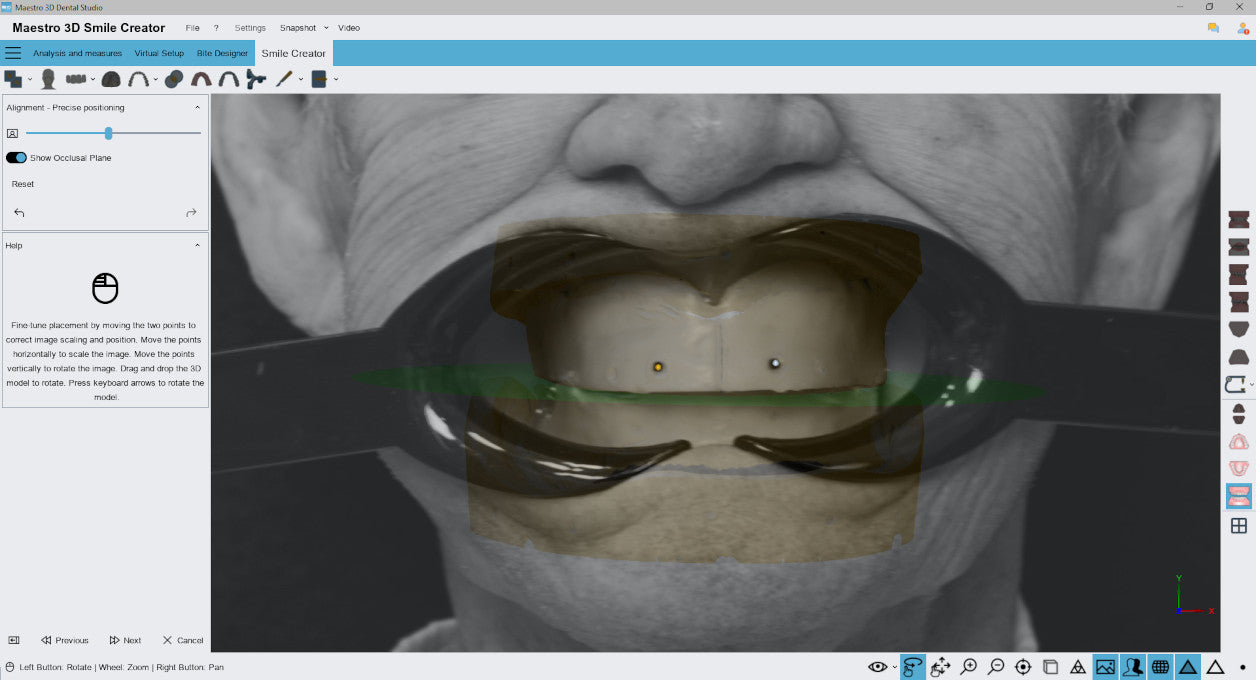The width and height of the screenshot is (1256, 680).
Task: Select the Smile Creator tab
Action: (294, 53)
